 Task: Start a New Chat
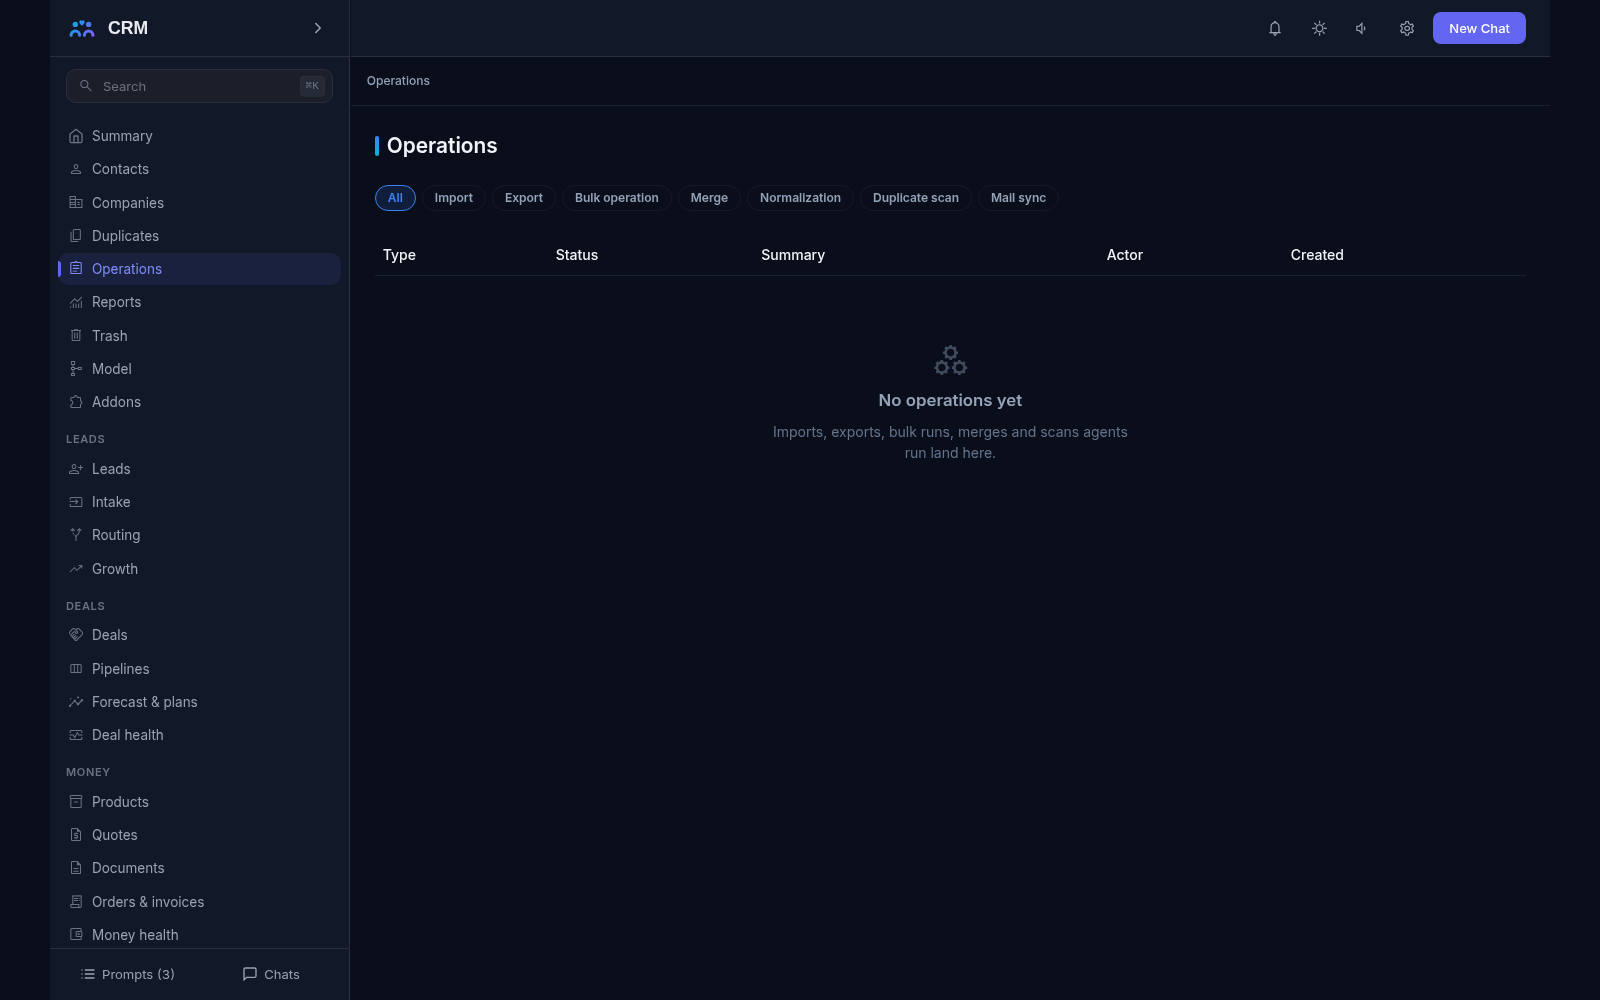[x=1479, y=28]
